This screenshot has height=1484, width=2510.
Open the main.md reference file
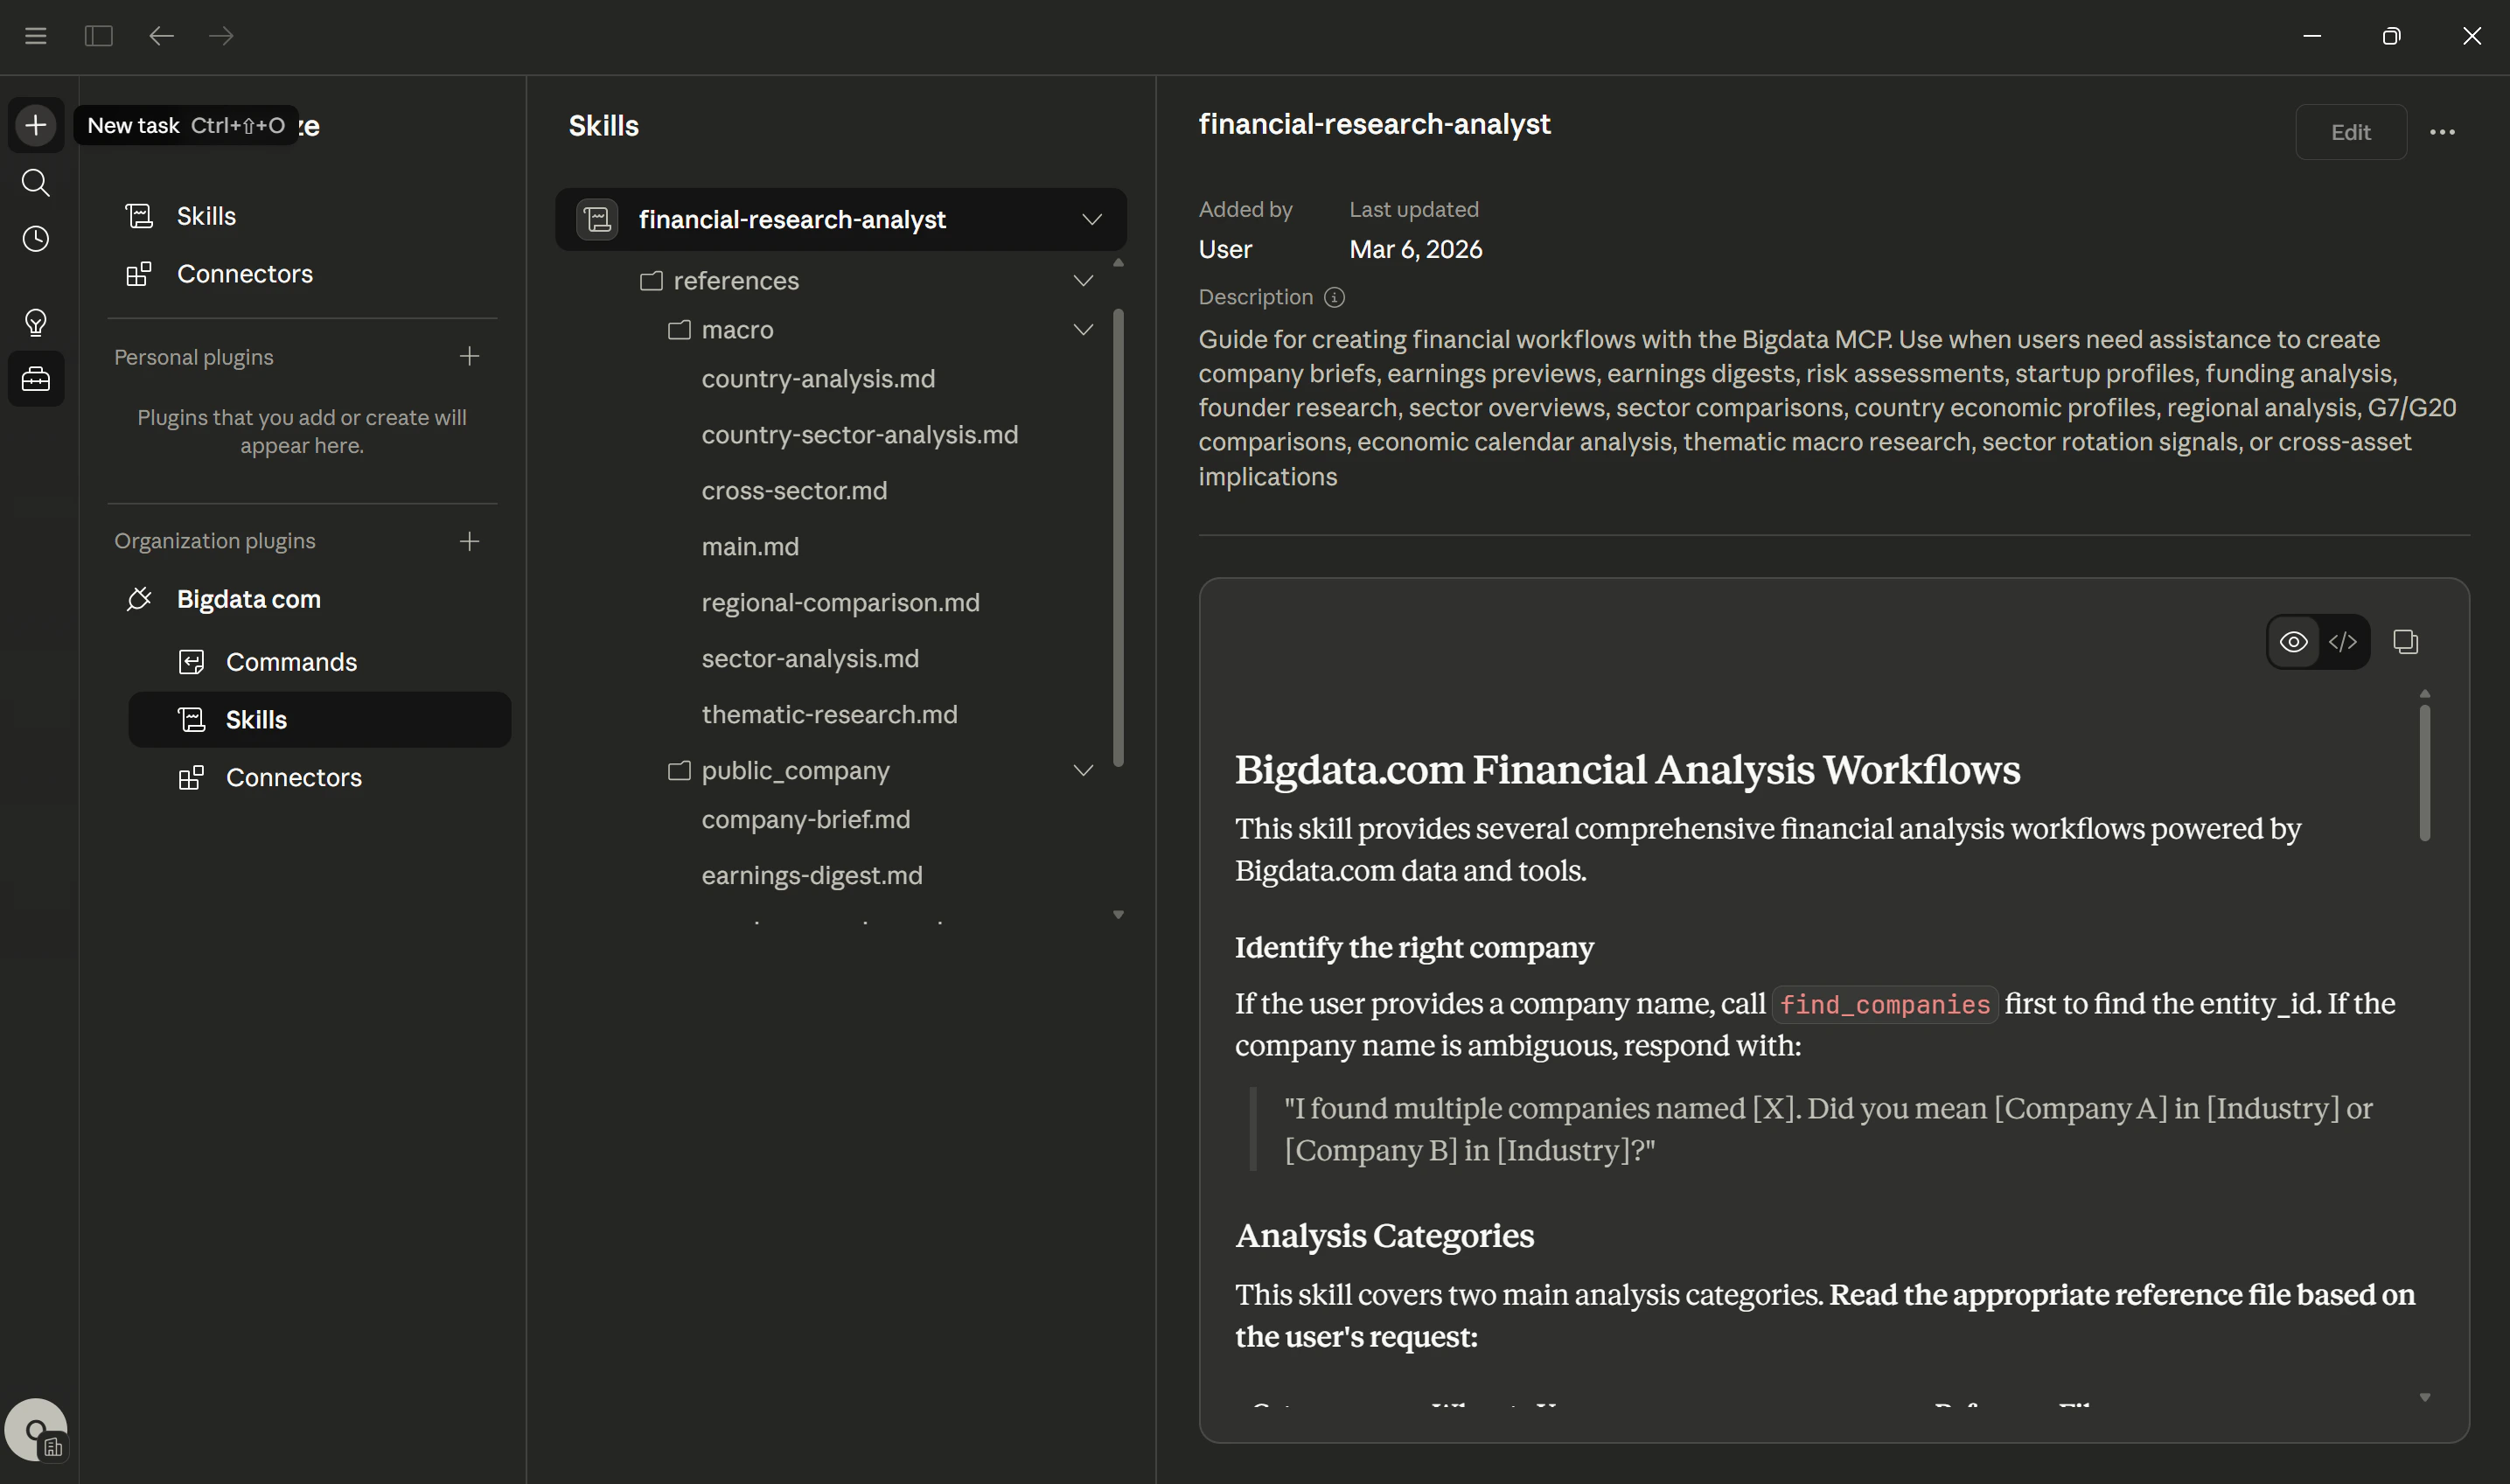(x=750, y=546)
